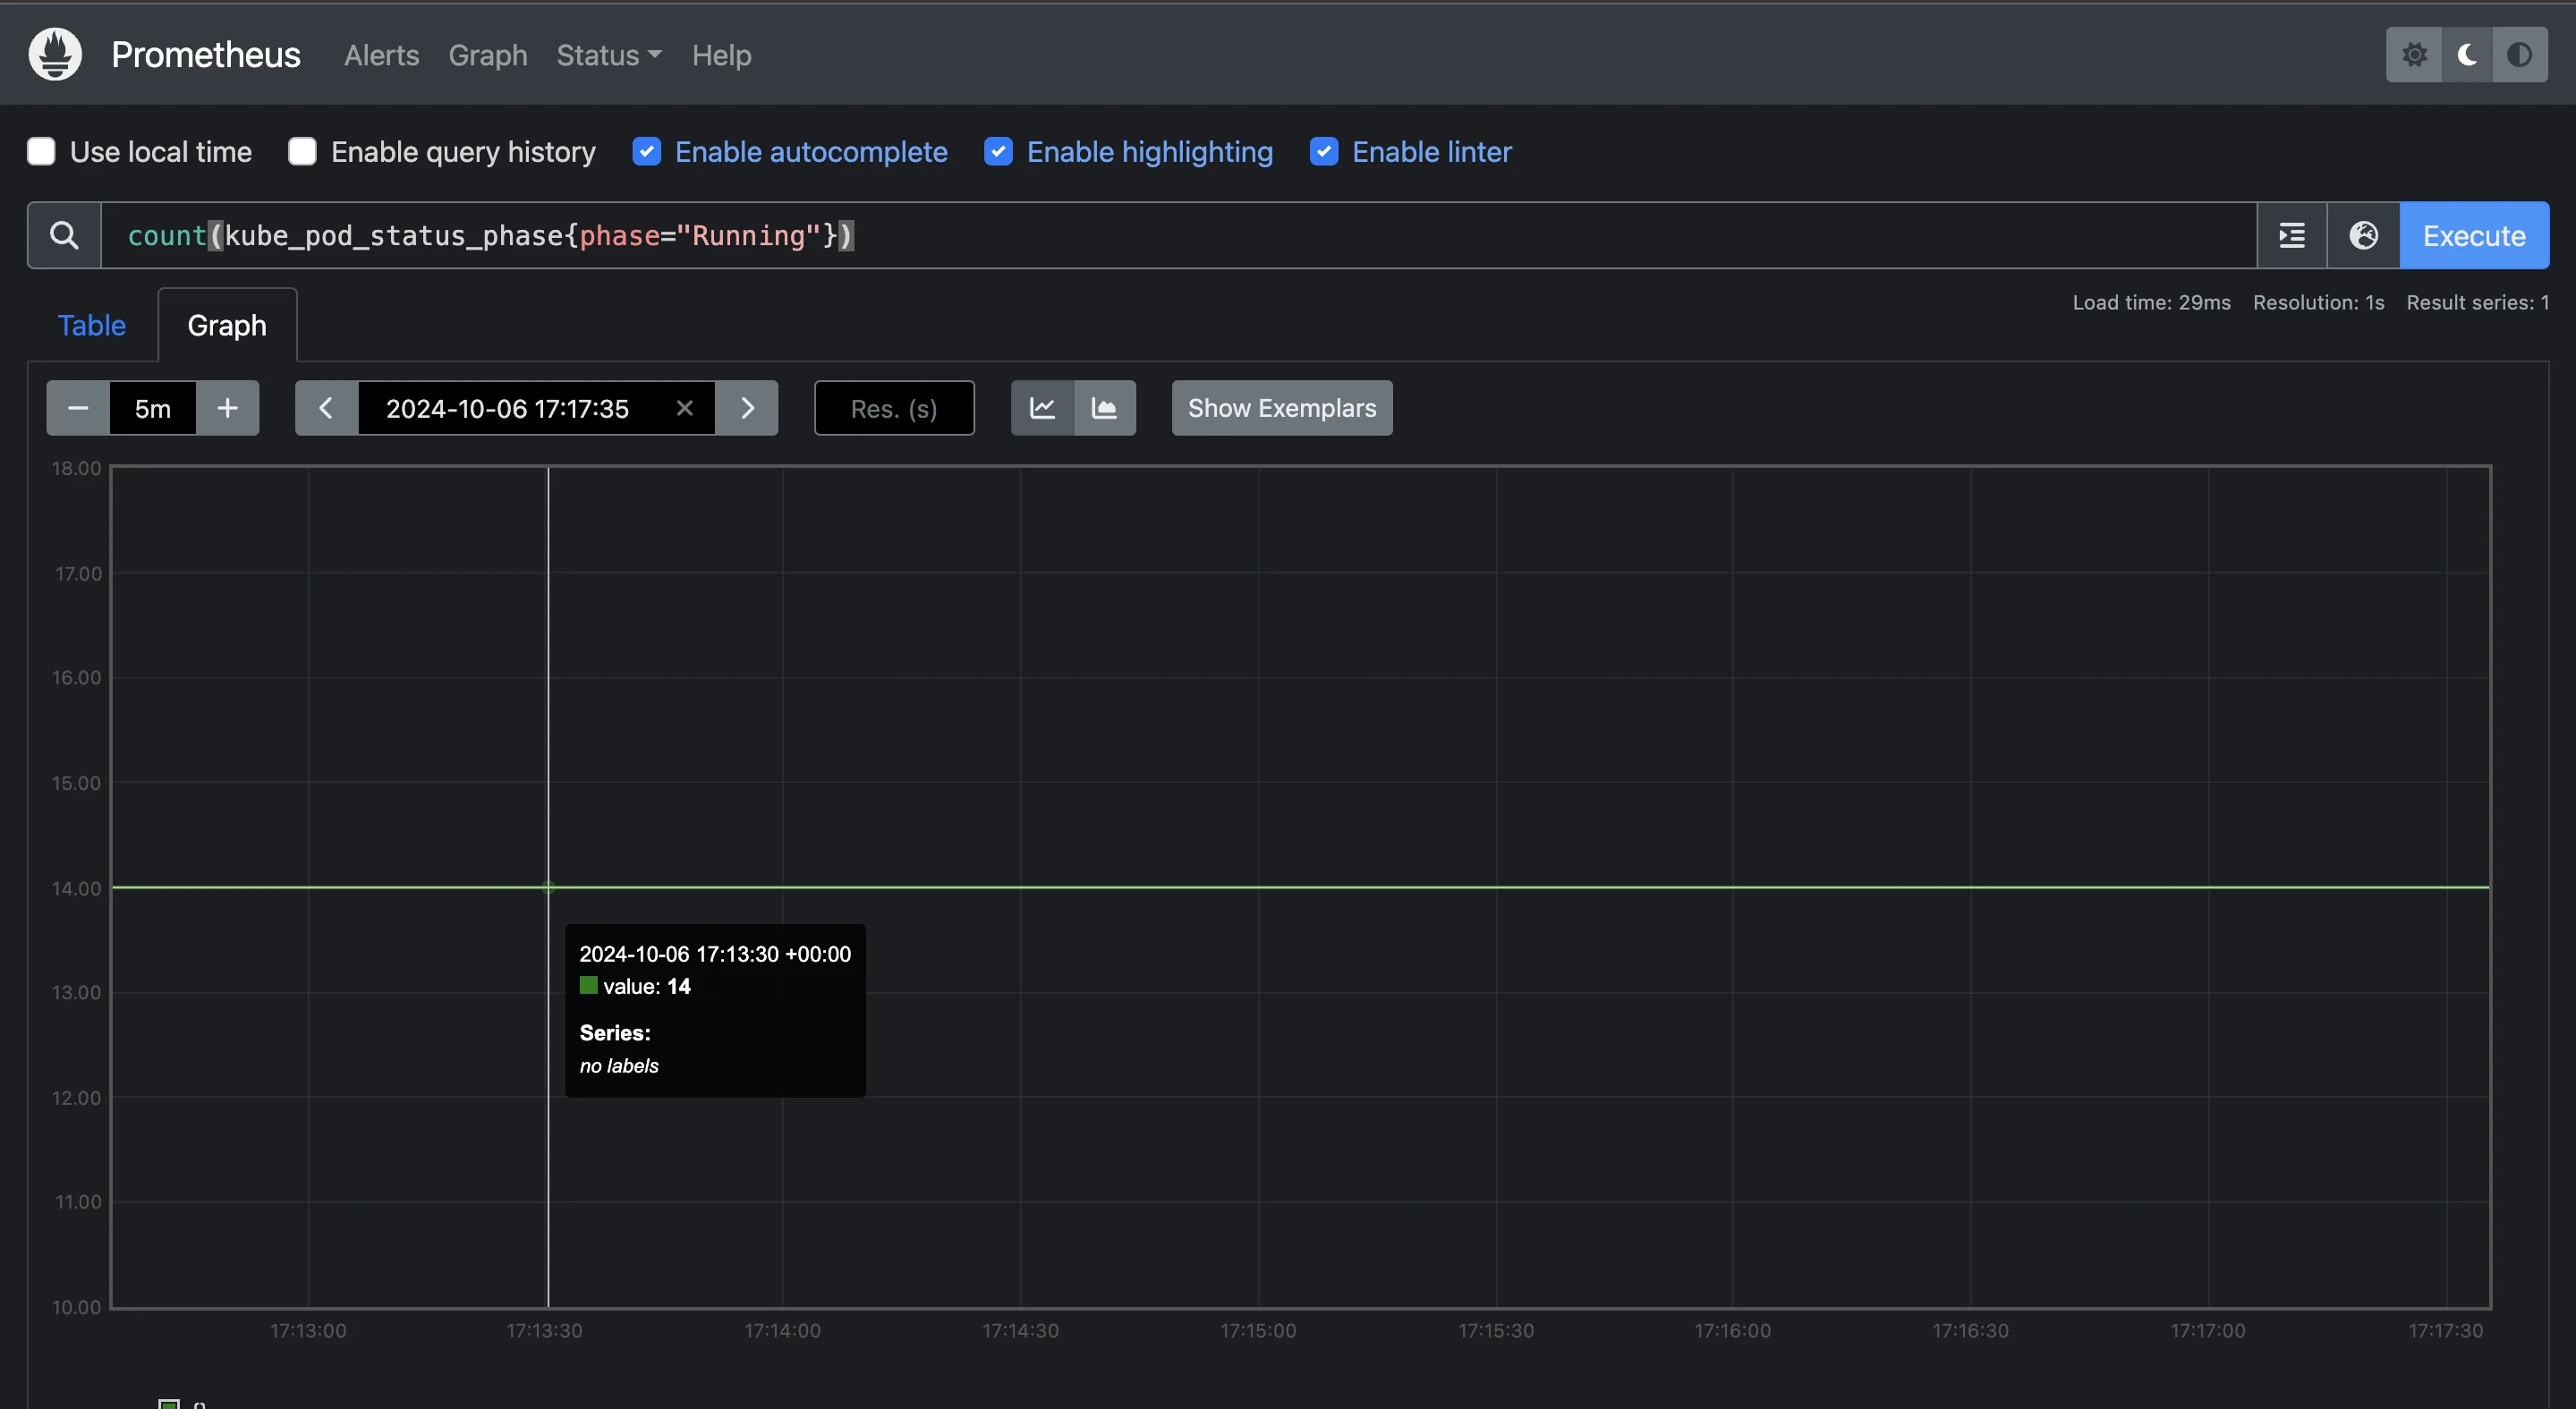Click the search magnifier icon beside query
This screenshot has height=1409, width=2576.
(x=64, y=235)
